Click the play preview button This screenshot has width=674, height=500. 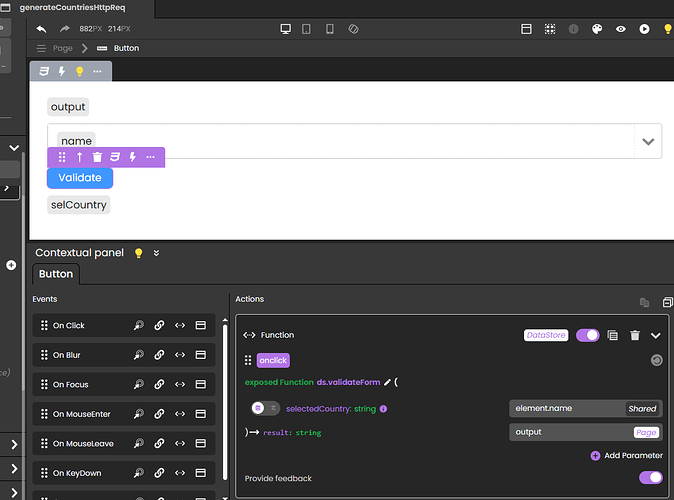click(643, 30)
